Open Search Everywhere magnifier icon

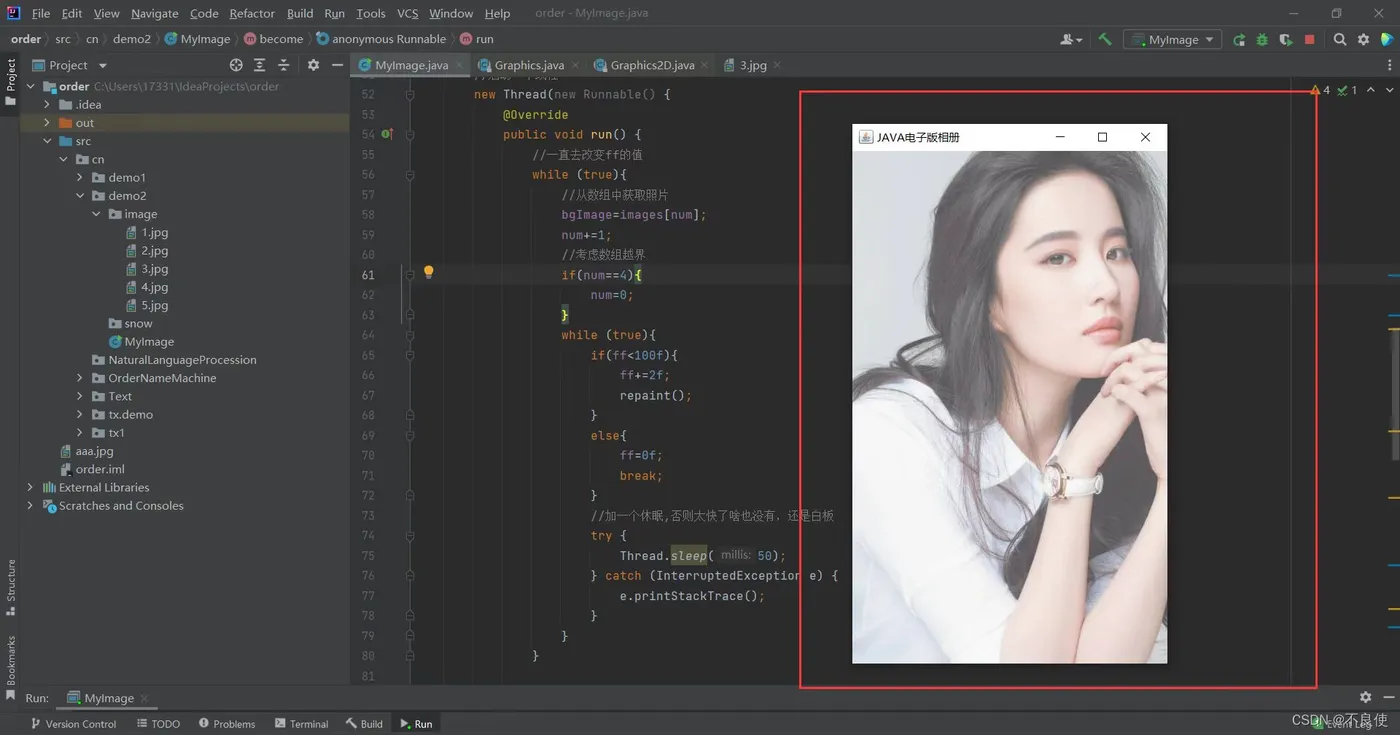1340,39
